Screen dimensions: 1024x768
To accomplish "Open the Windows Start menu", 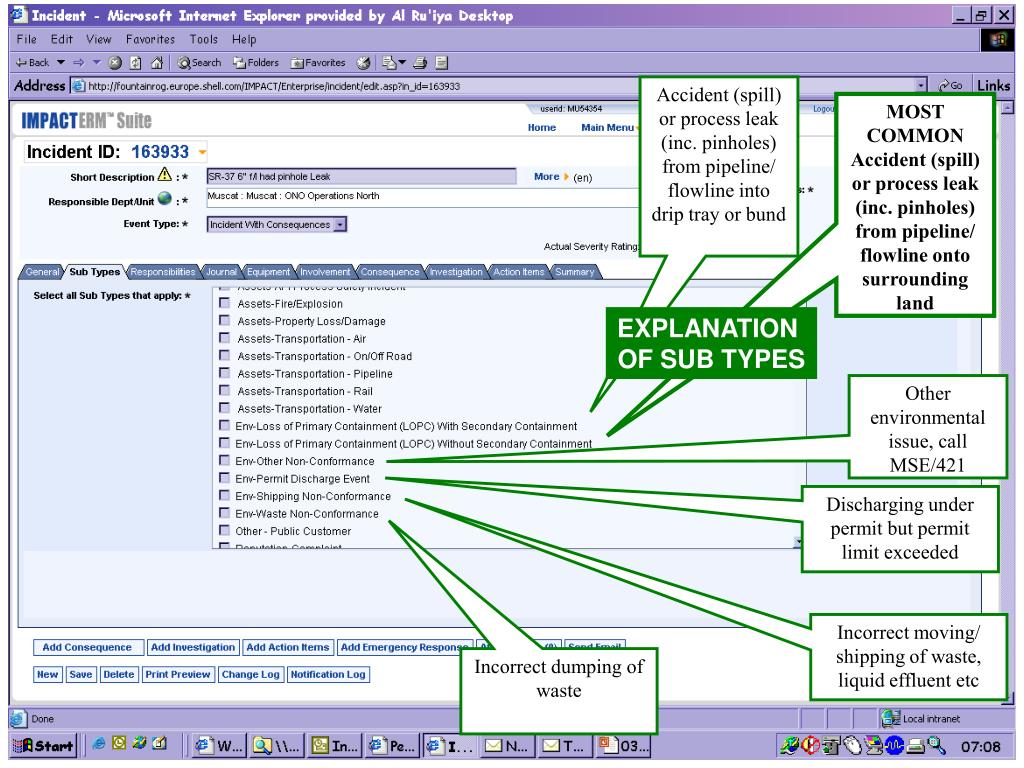I will (x=43, y=745).
